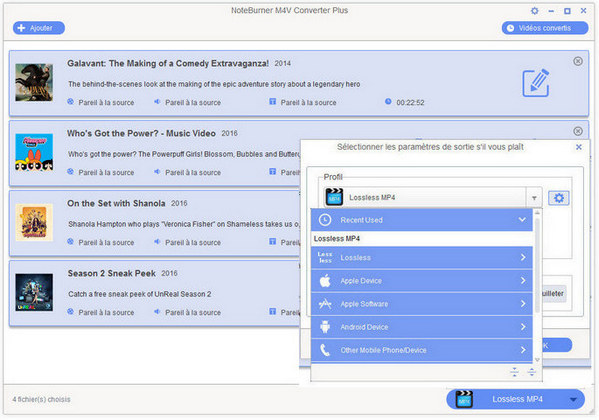Click the video track icon for Who's Got the Power
The width and height of the screenshot is (599, 420).
click(x=70, y=172)
